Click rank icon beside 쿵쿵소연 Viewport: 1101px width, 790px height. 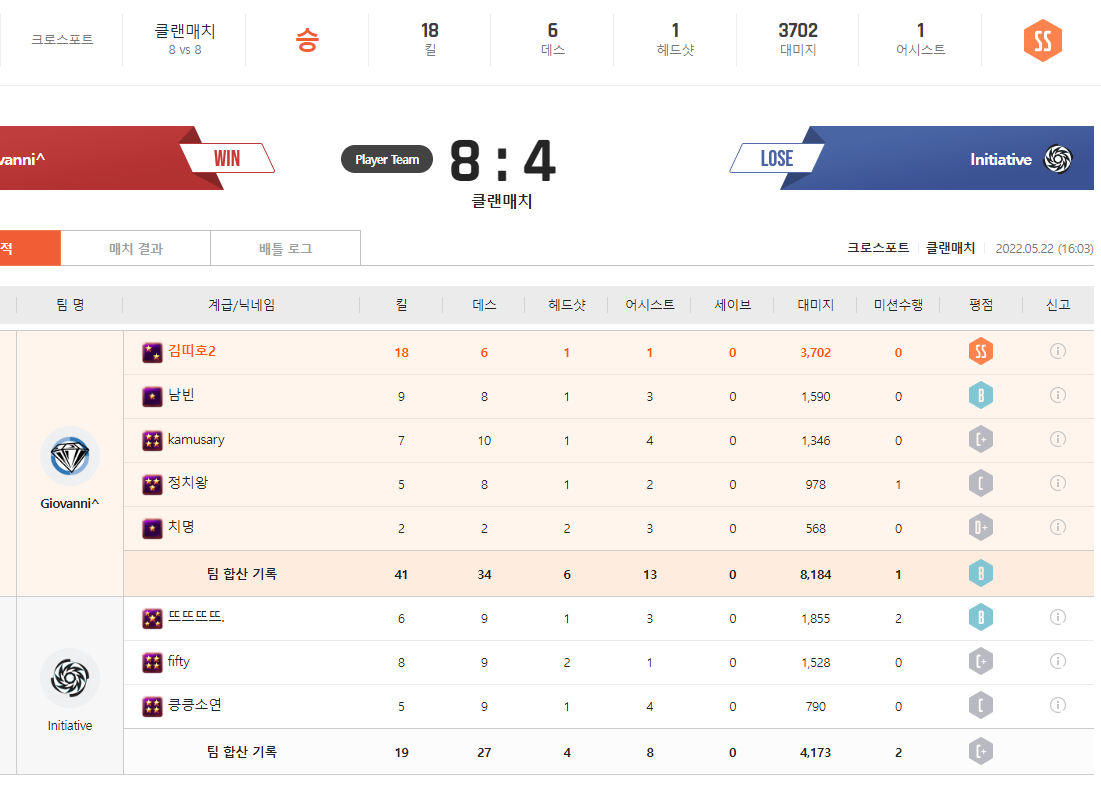(x=152, y=706)
